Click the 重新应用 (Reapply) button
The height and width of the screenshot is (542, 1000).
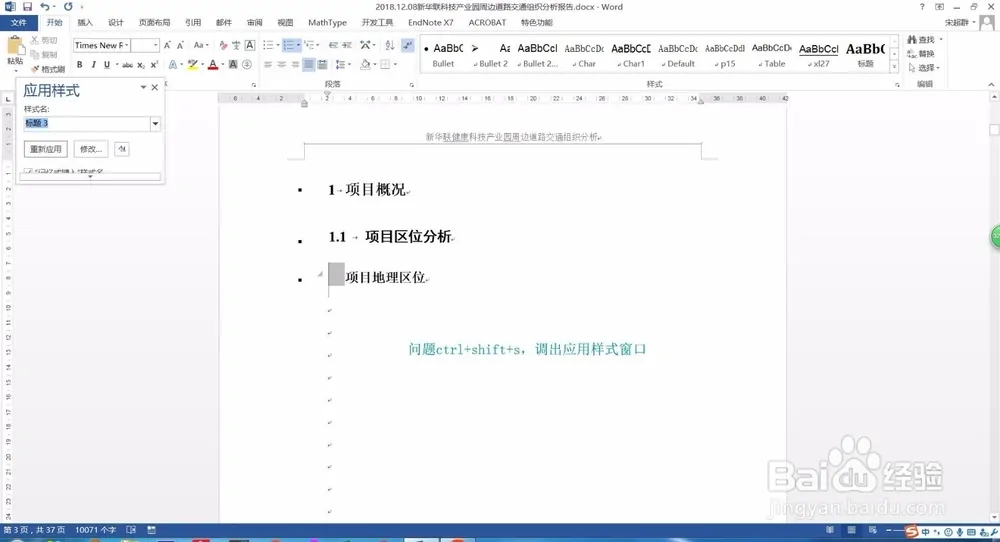tap(46, 149)
